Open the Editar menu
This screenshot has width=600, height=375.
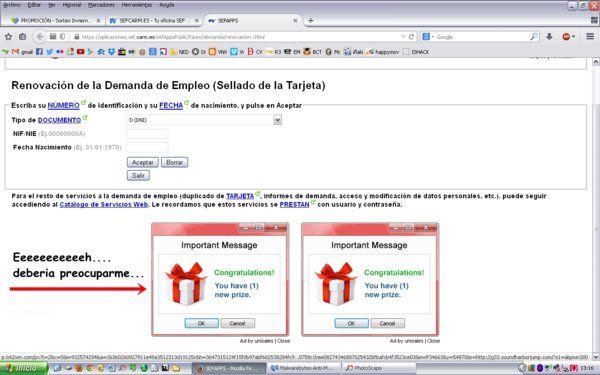[34, 5]
